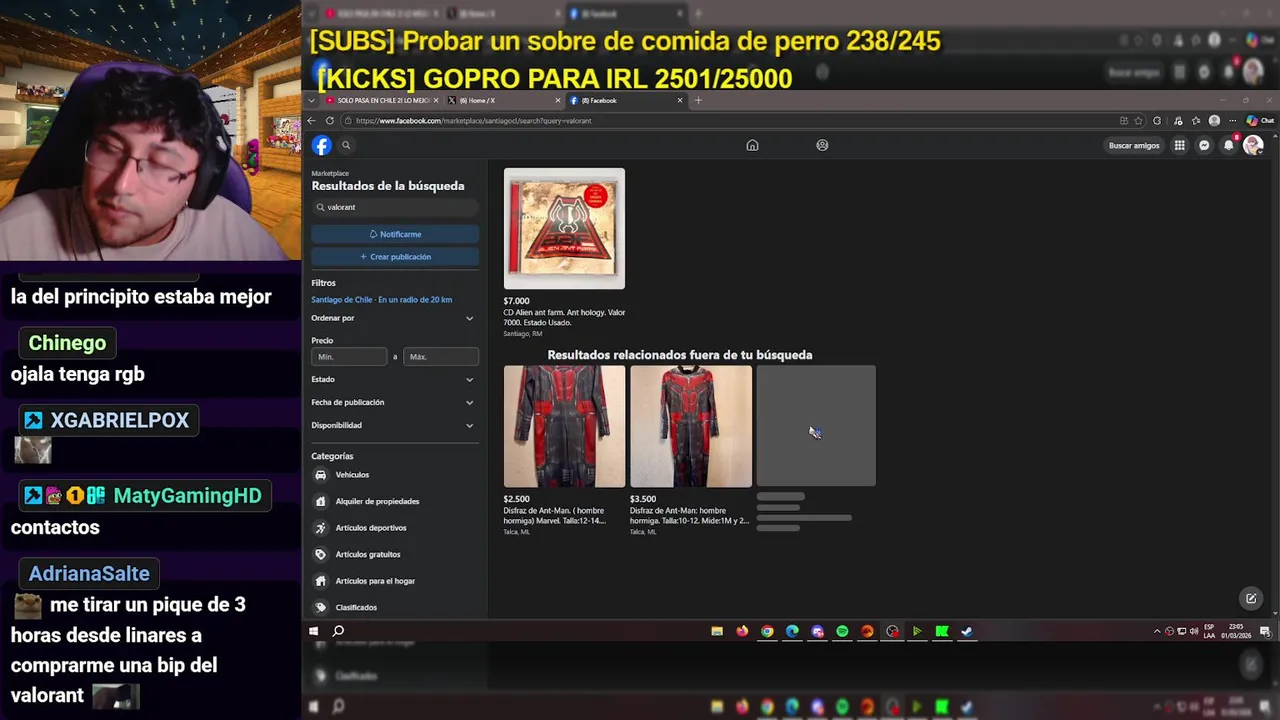Open Steam from taskbar
Viewport: 1280px width, 720px height.
pyautogui.click(x=967, y=631)
